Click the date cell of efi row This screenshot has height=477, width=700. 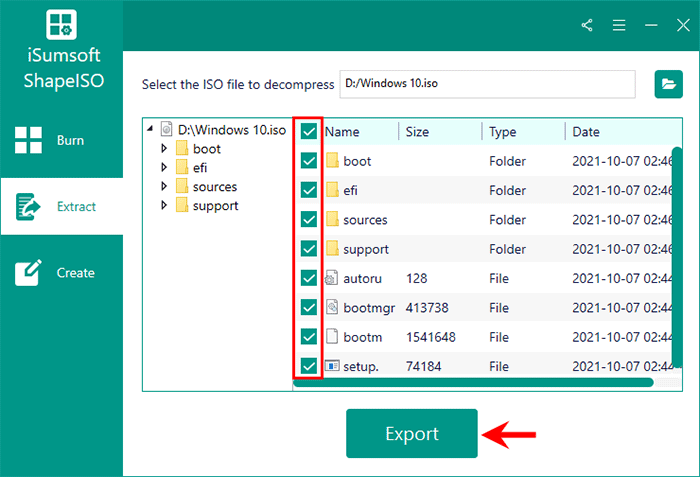point(622,190)
